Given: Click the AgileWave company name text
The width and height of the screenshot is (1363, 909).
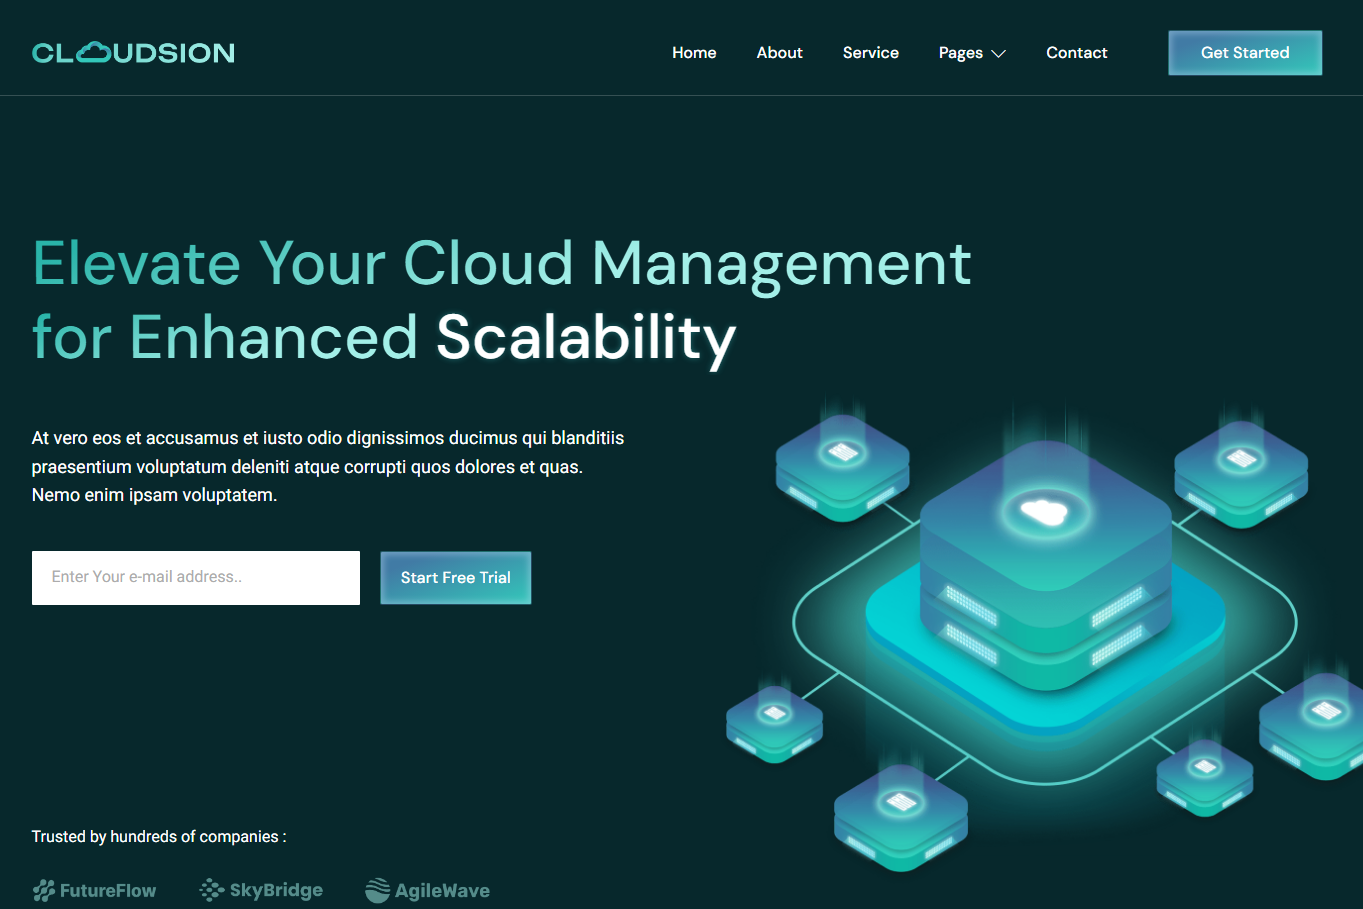Looking at the screenshot, I should coord(442,890).
